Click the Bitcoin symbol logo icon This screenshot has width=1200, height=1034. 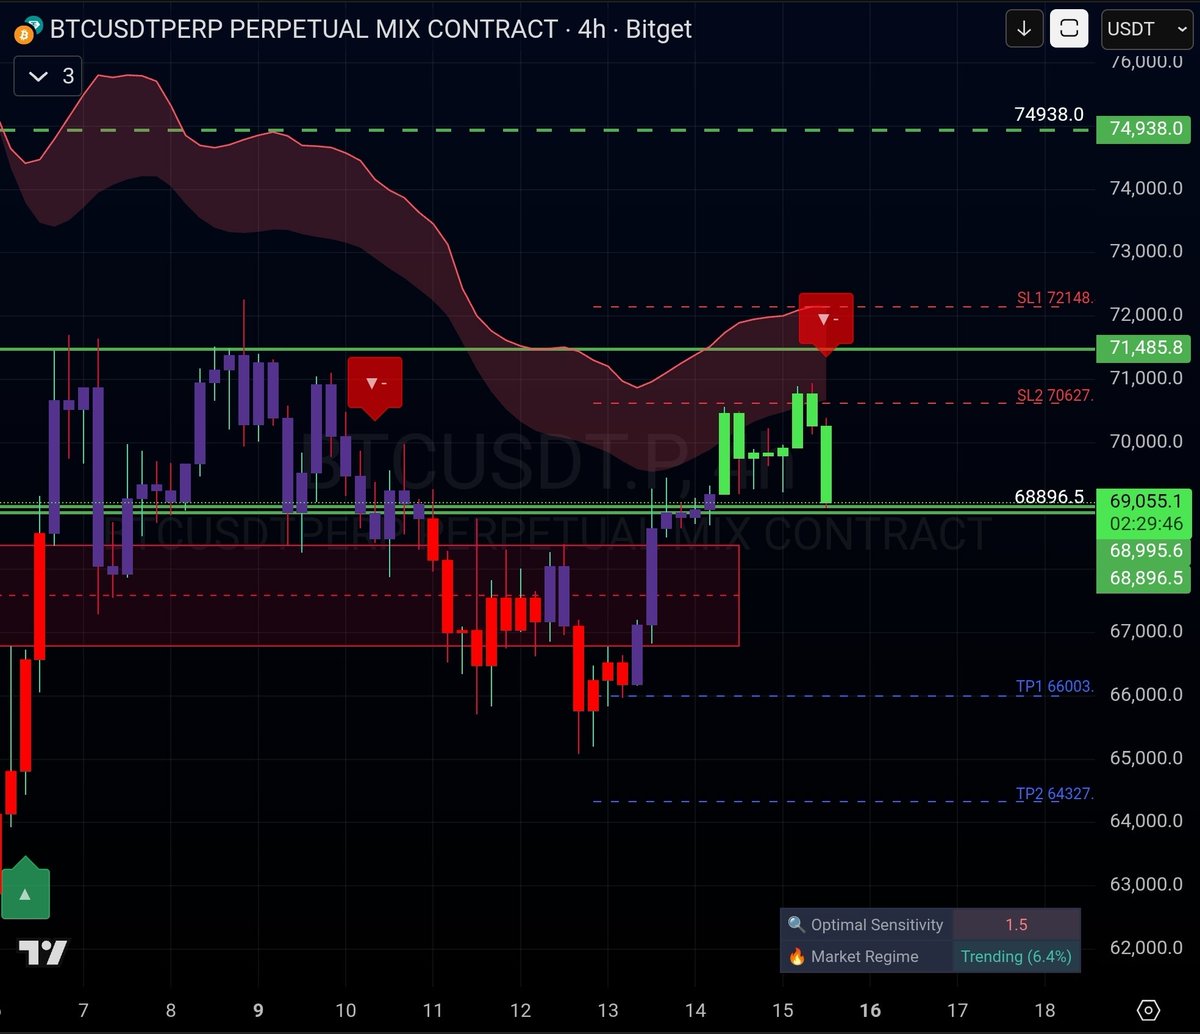(28, 29)
